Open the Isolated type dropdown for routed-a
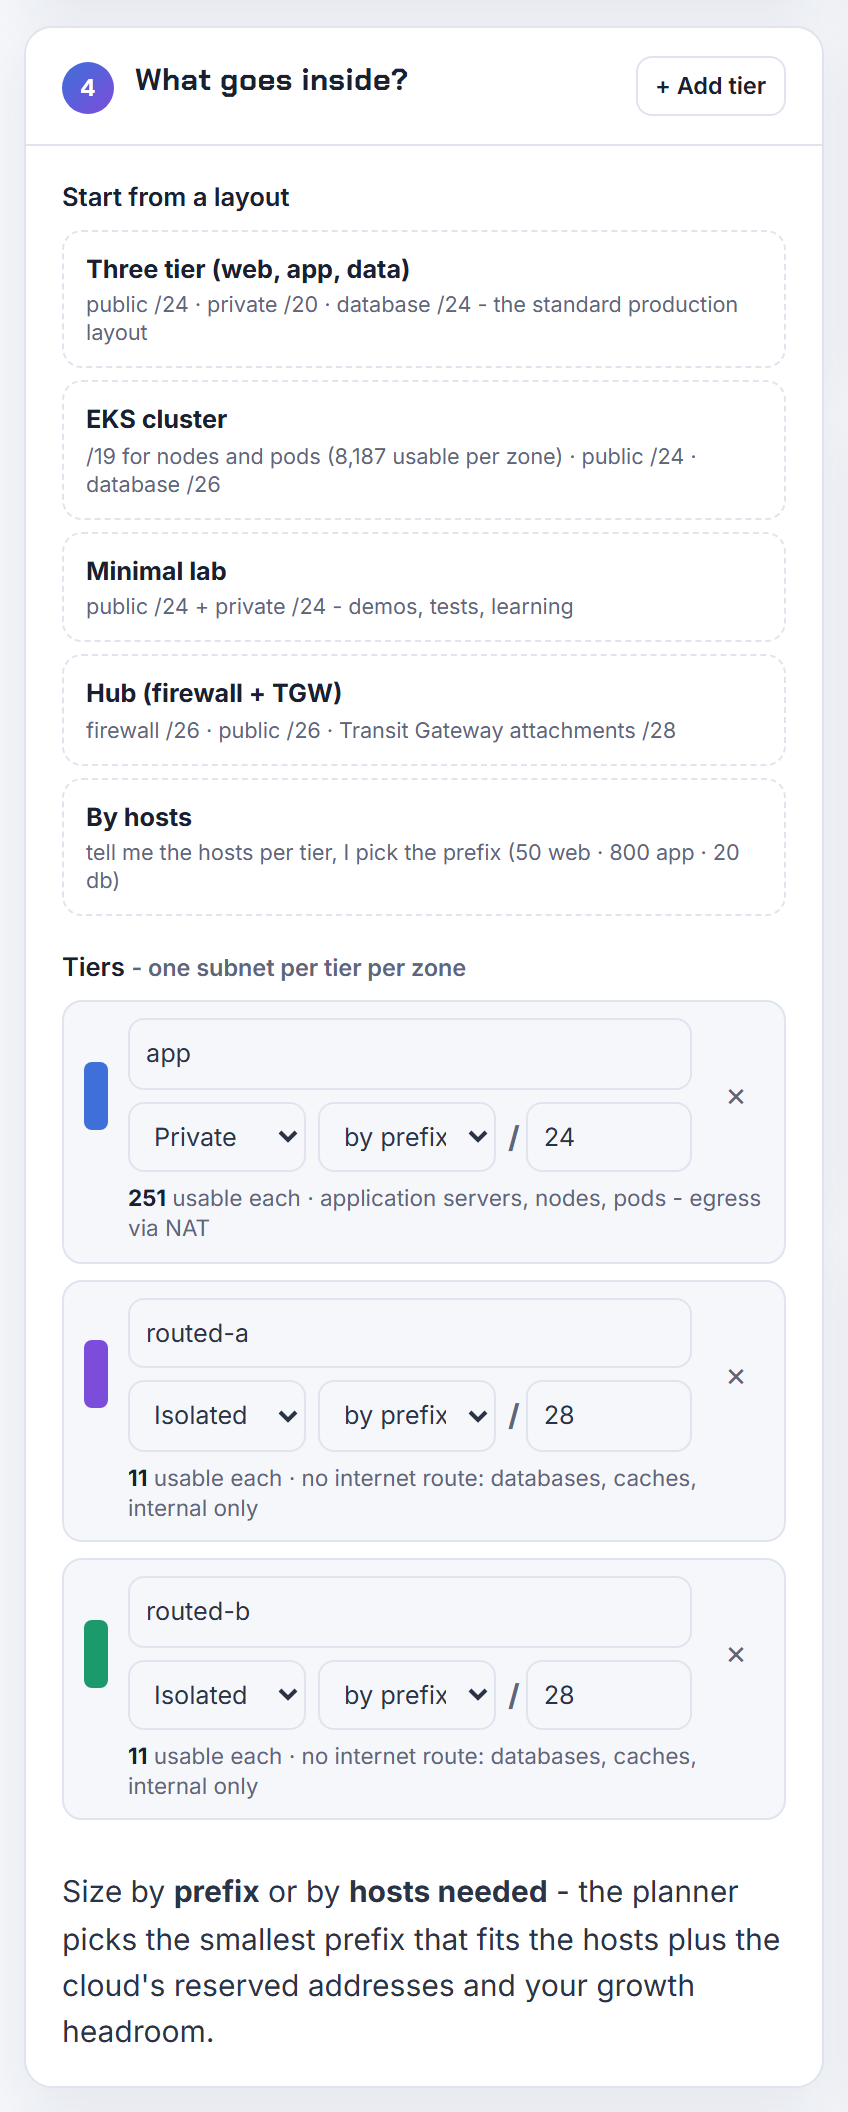 click(x=217, y=1416)
